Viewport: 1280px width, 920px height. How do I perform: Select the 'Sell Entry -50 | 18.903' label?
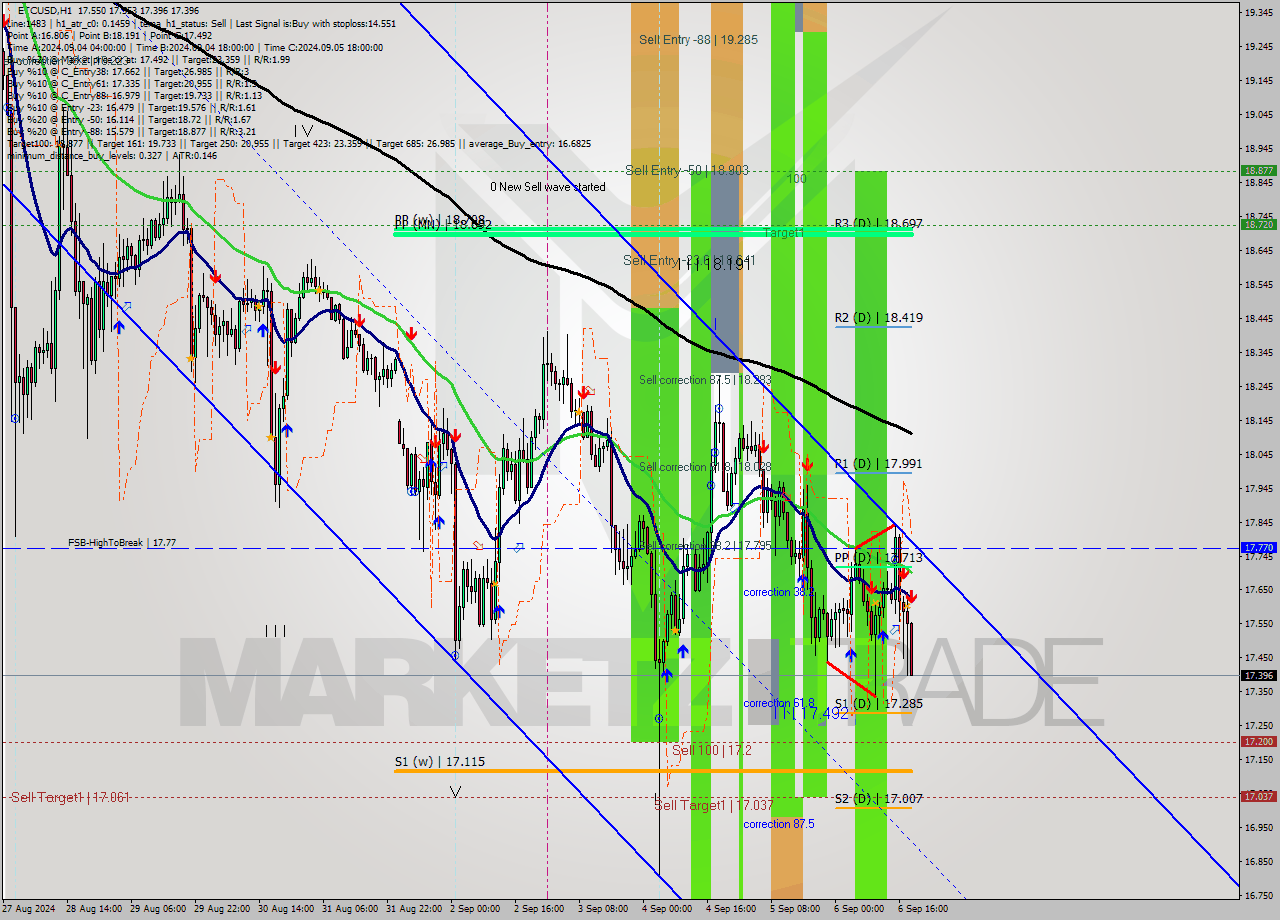click(x=687, y=171)
